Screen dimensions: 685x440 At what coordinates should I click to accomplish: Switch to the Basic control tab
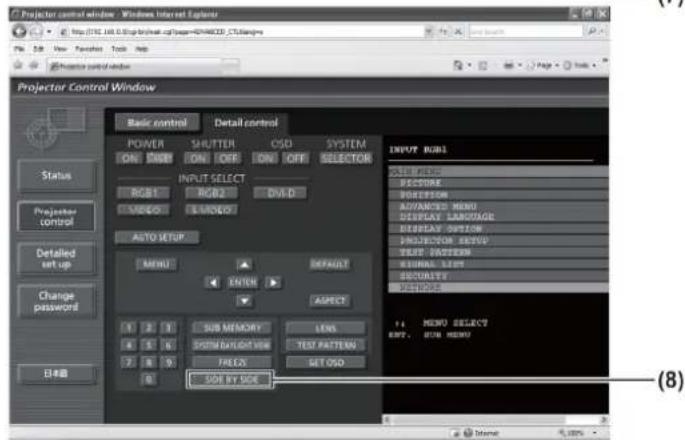point(157,123)
